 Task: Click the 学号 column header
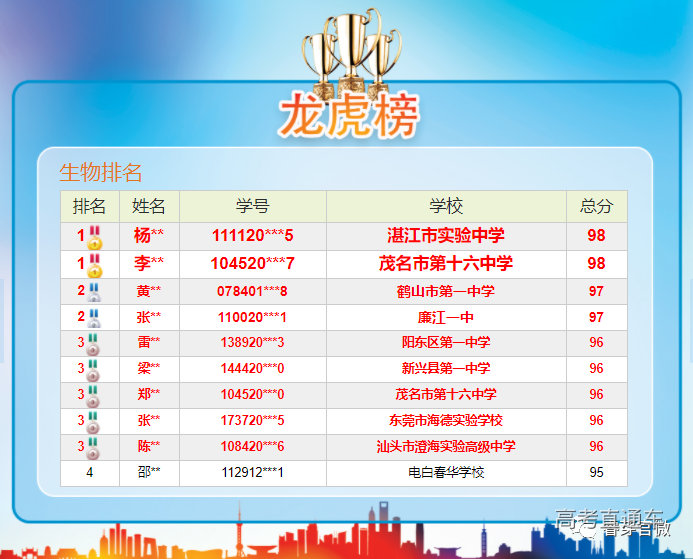point(252,206)
